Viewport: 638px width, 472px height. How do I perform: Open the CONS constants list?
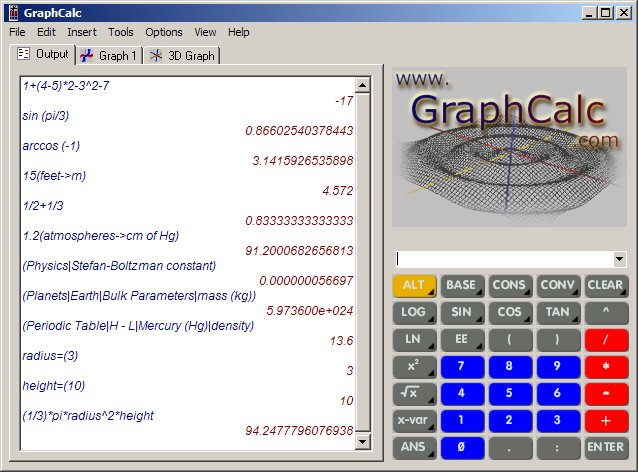pos(509,285)
